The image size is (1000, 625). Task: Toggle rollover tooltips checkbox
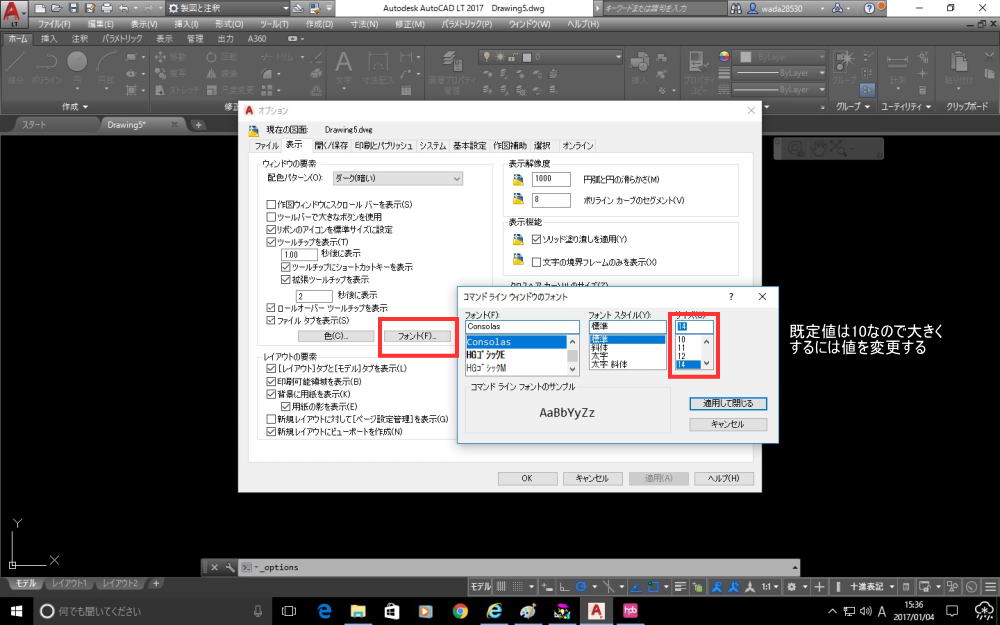(x=271, y=307)
